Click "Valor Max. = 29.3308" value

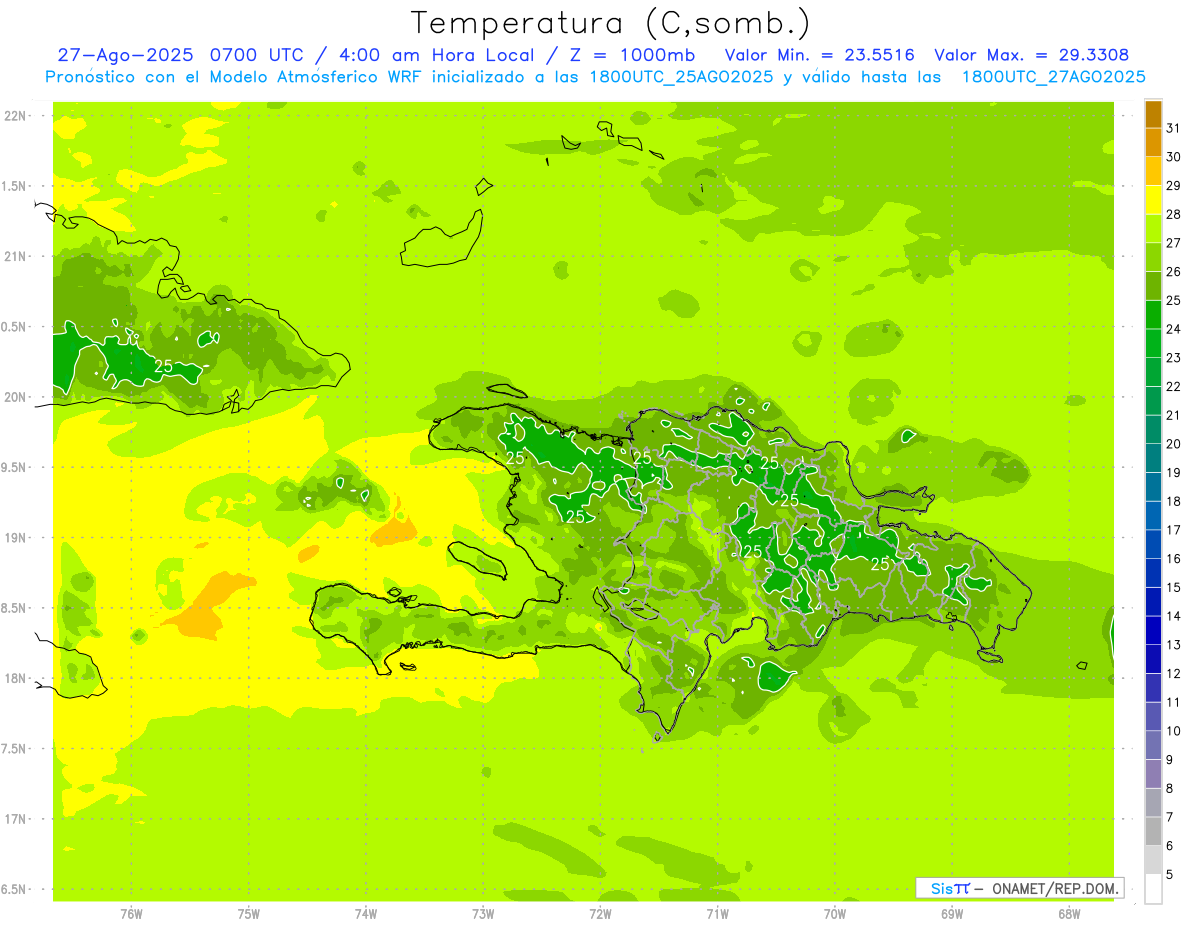[1032, 55]
